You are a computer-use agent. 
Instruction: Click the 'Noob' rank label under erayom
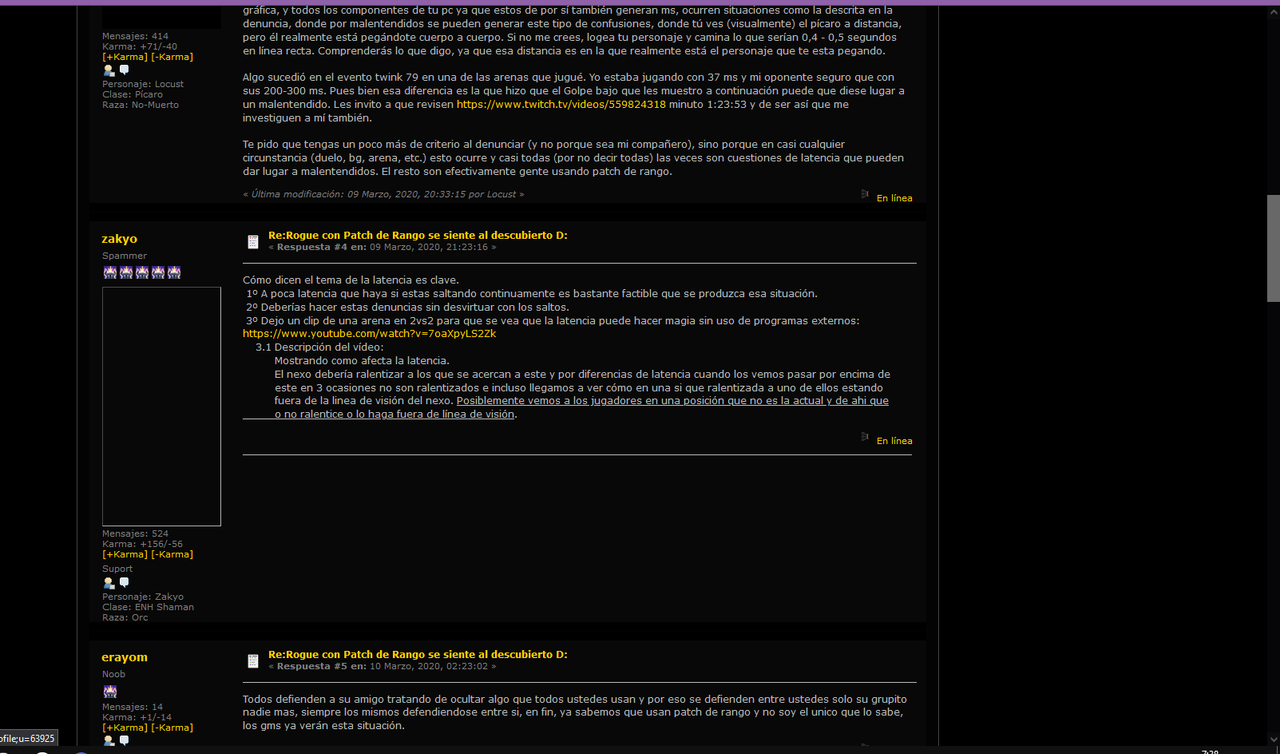point(114,674)
